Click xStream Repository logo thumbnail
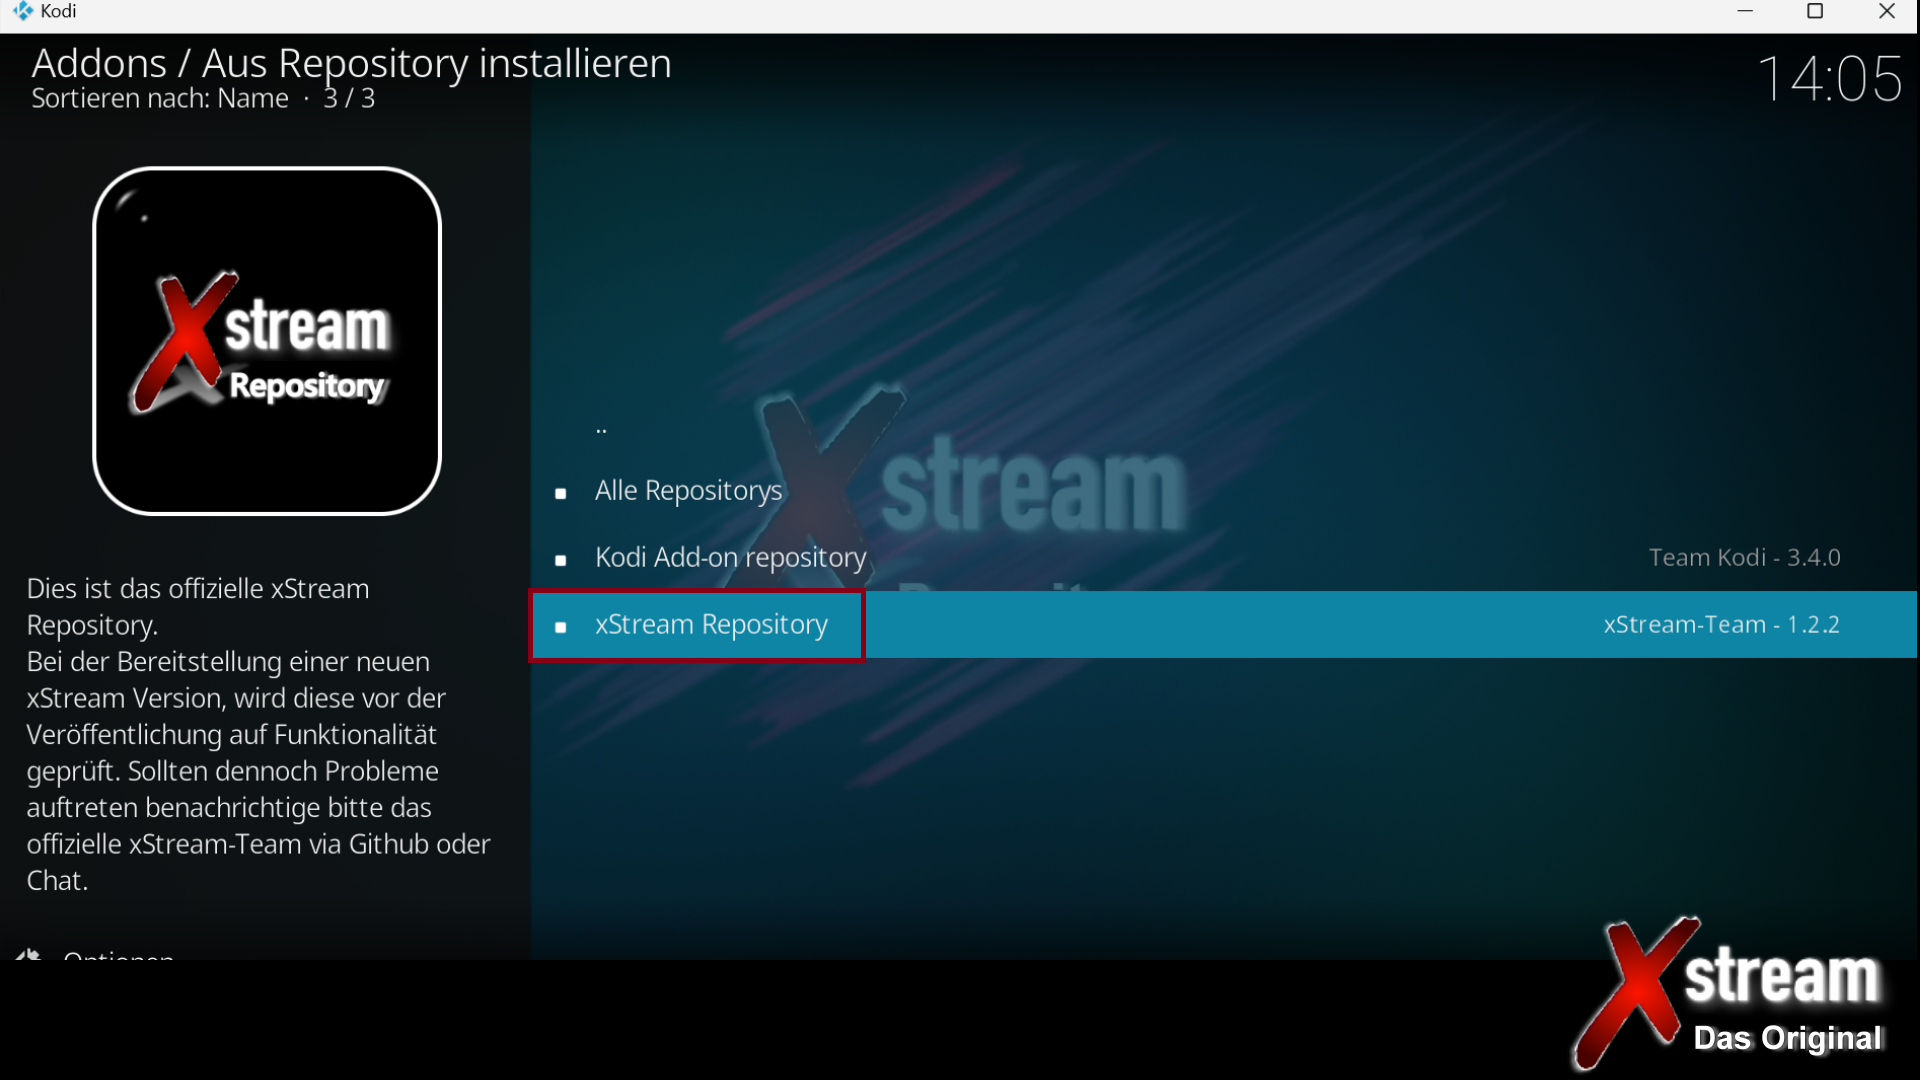Viewport: 1920px width, 1080px height. pos(267,341)
